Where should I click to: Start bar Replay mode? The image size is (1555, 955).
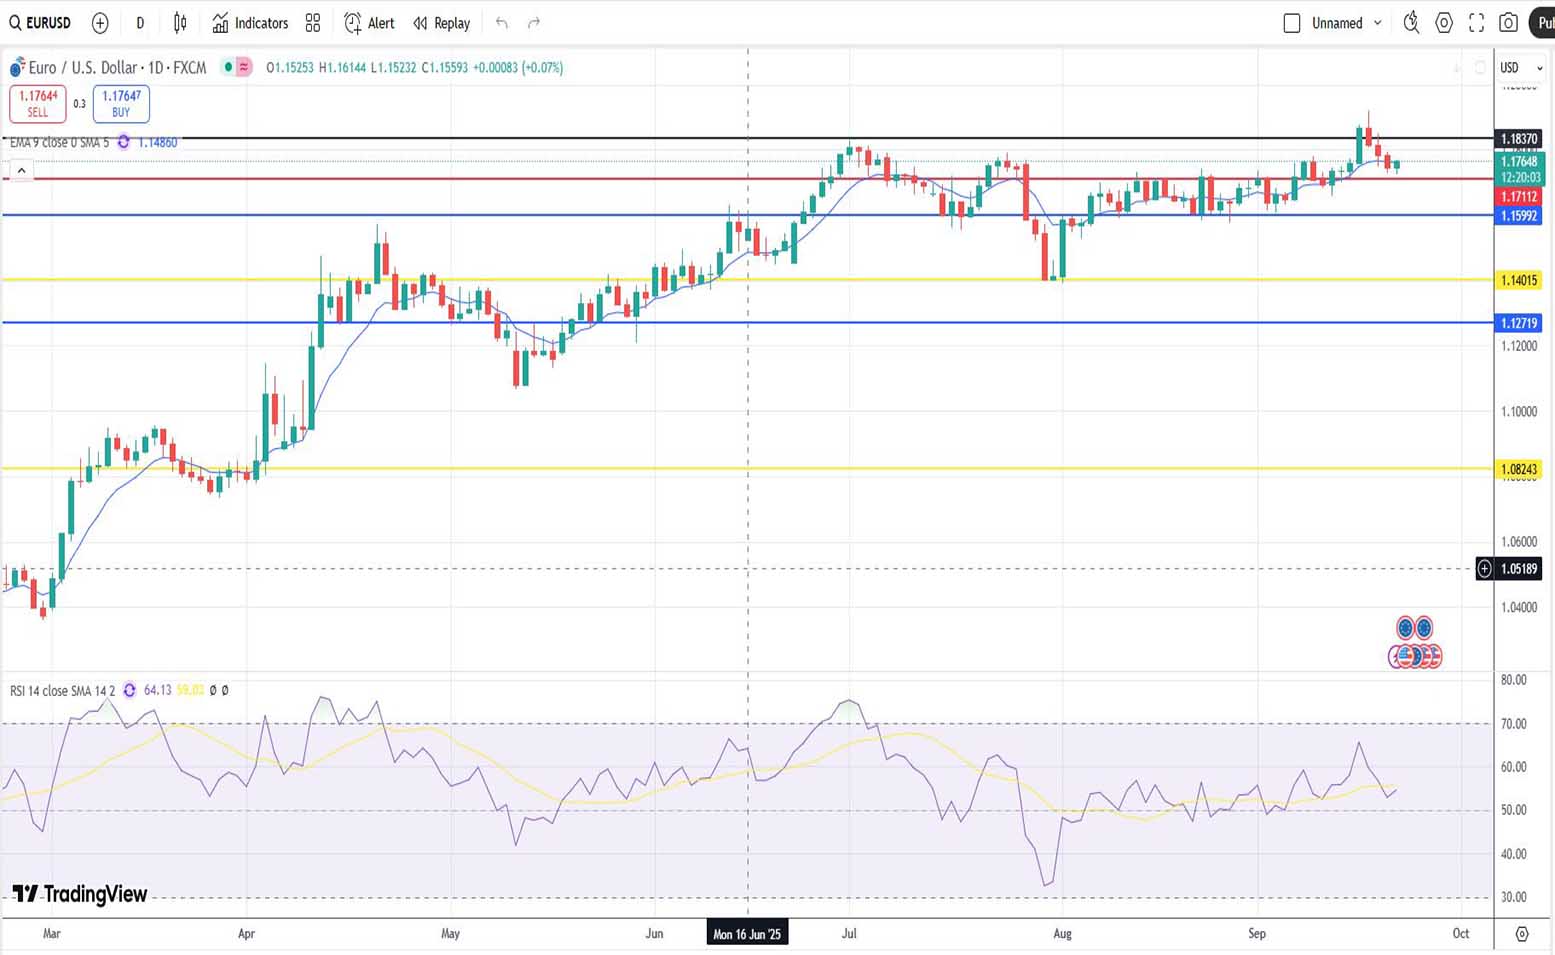[441, 23]
